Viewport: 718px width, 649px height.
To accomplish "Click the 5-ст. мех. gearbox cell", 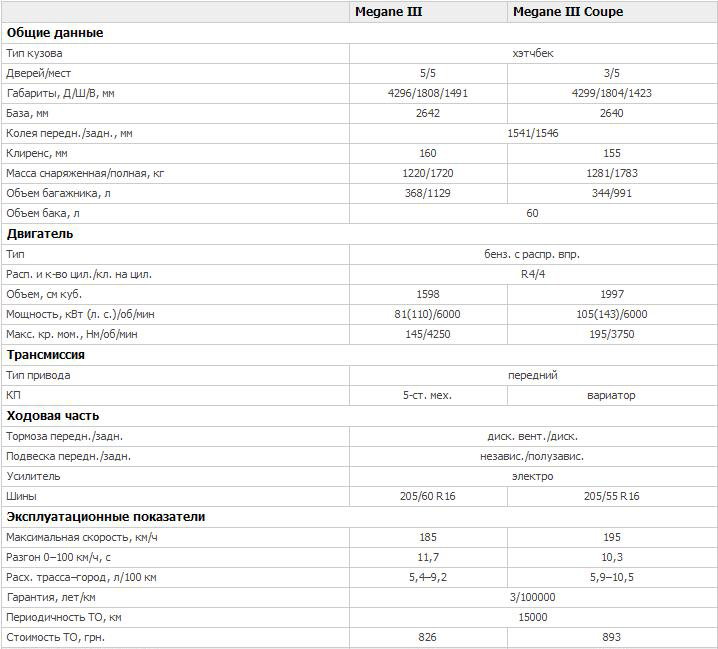I will 427,395.
